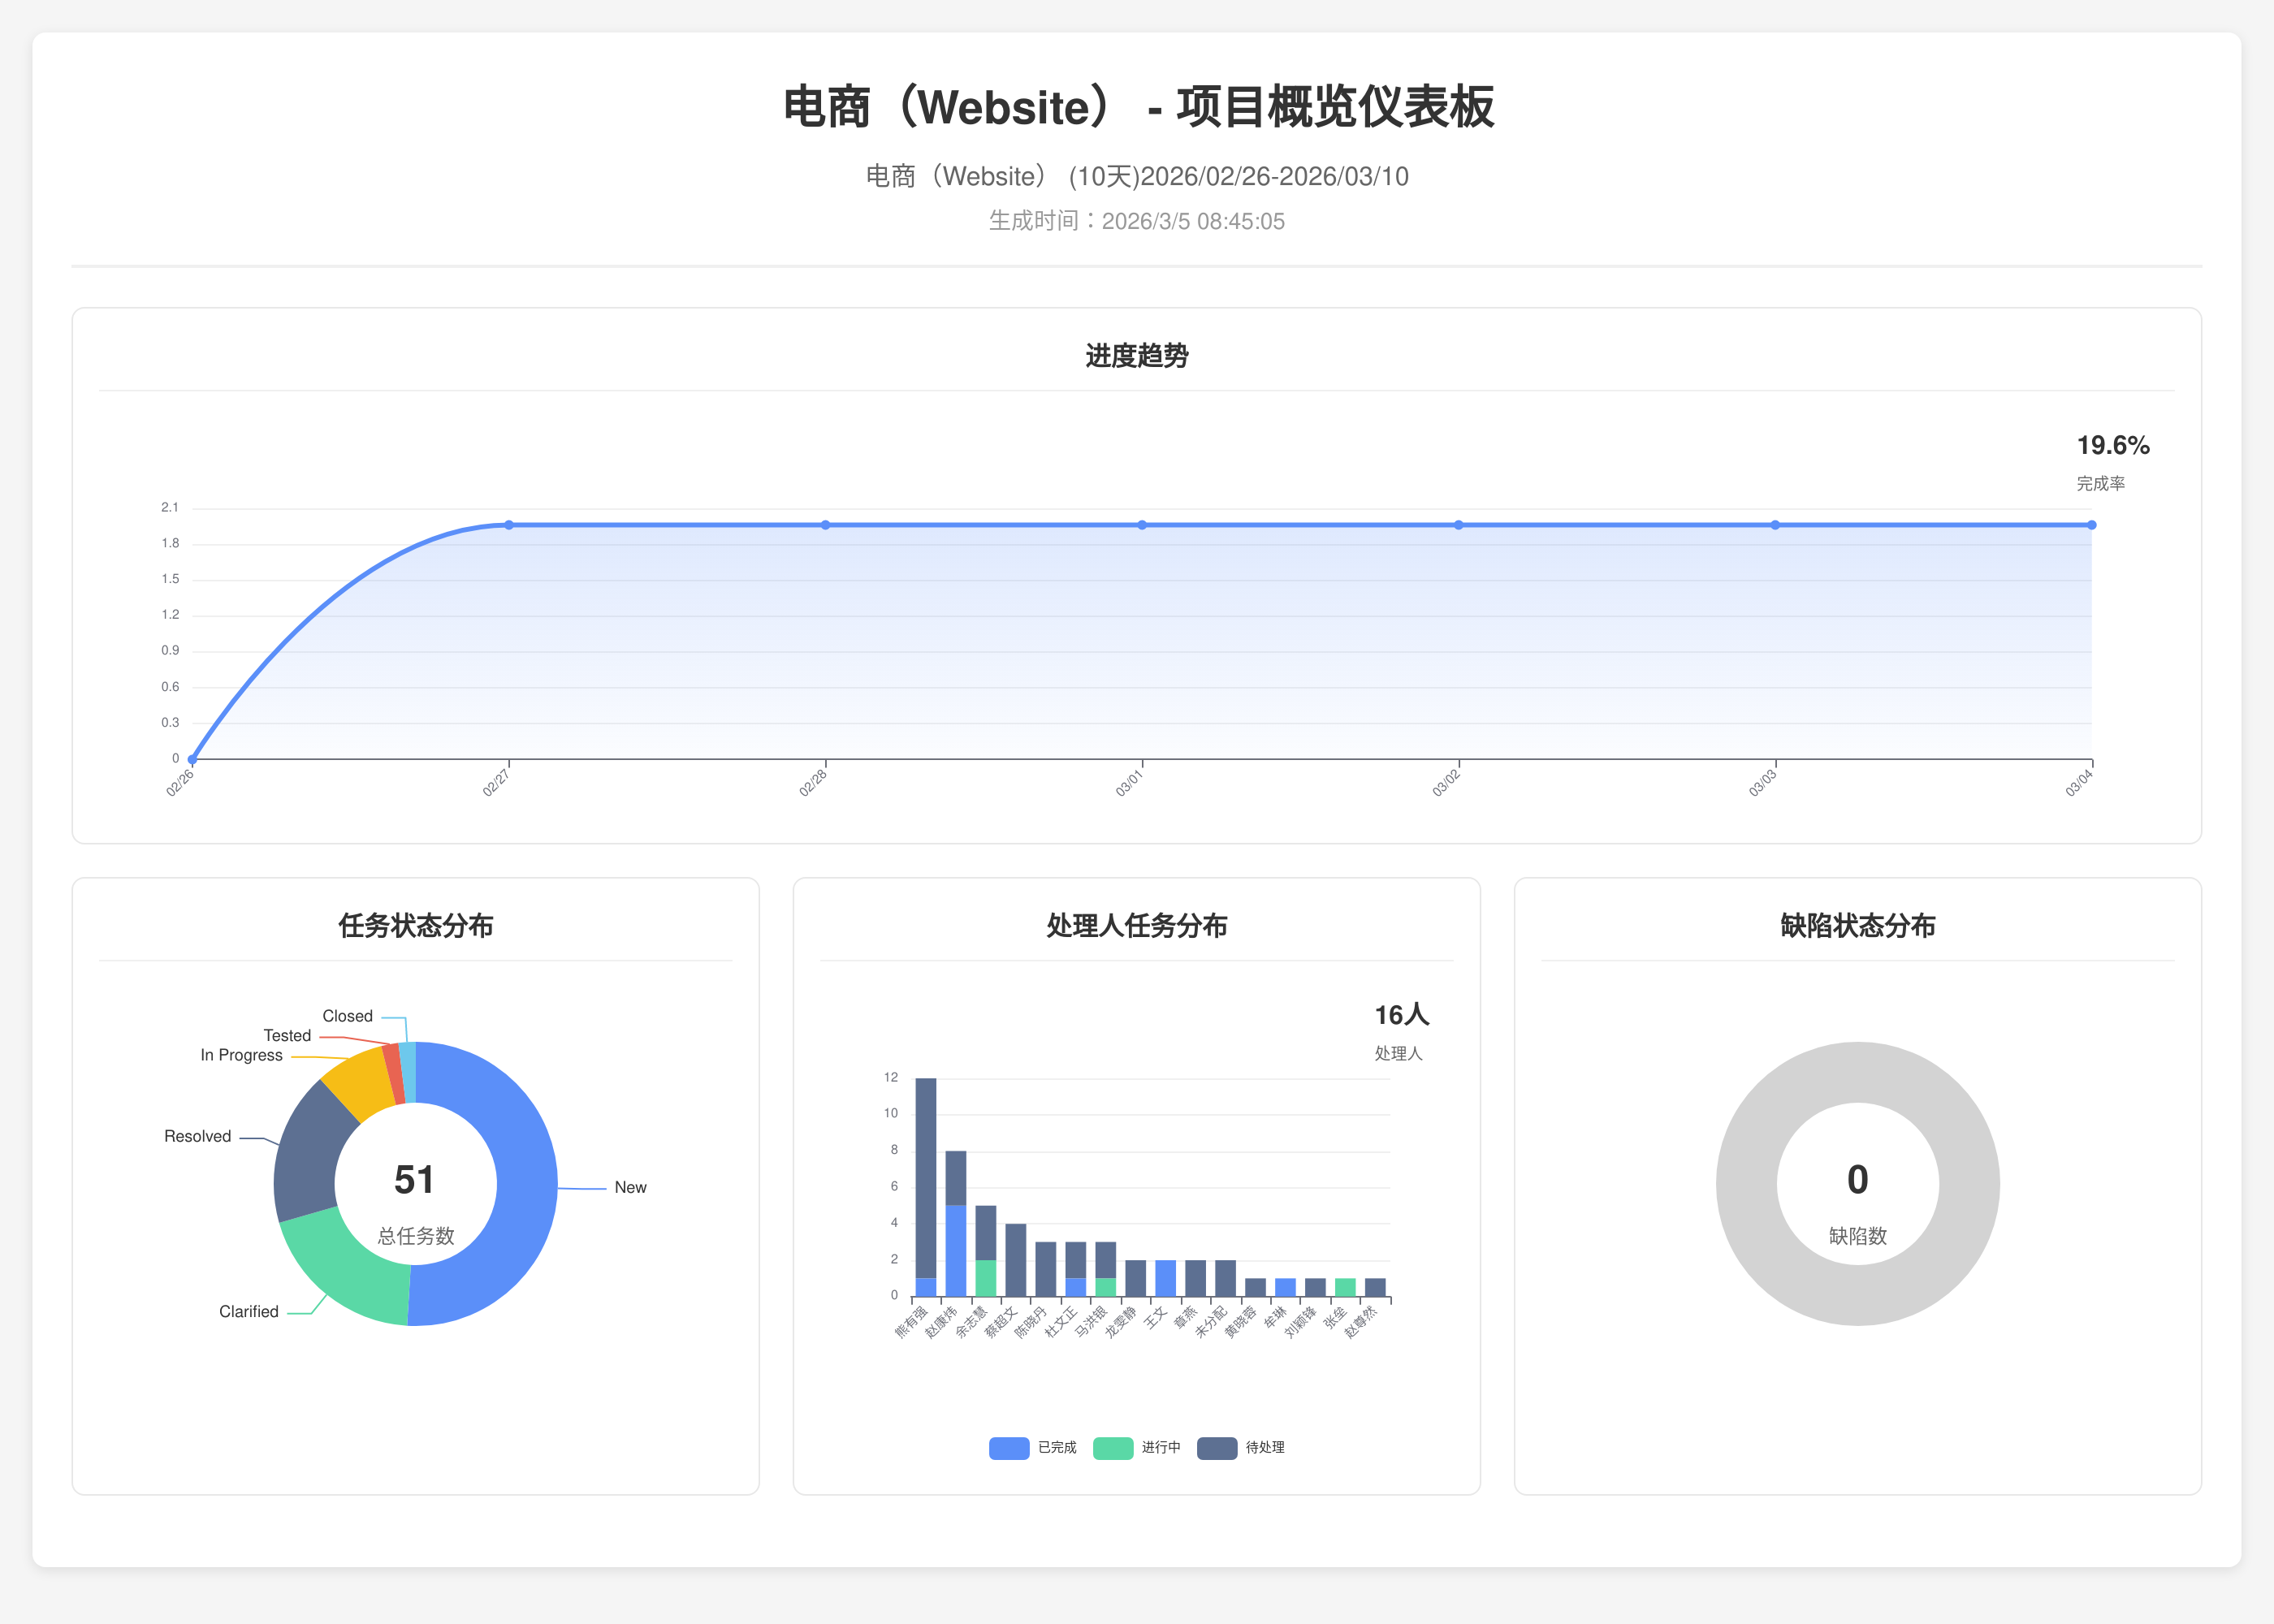
Task: Click the green 进行中 bar segment for 余志慧
Action: point(986,1278)
